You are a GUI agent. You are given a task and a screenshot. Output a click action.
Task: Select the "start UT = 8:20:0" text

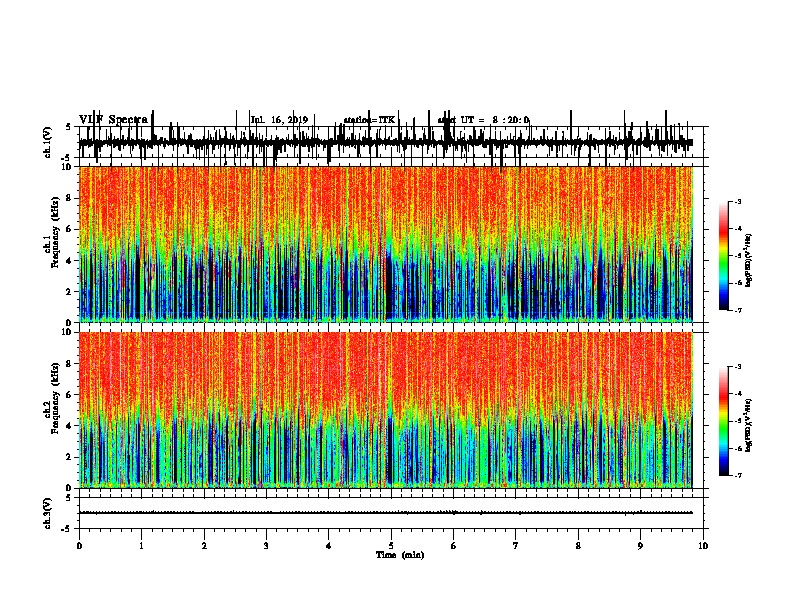[x=483, y=120]
